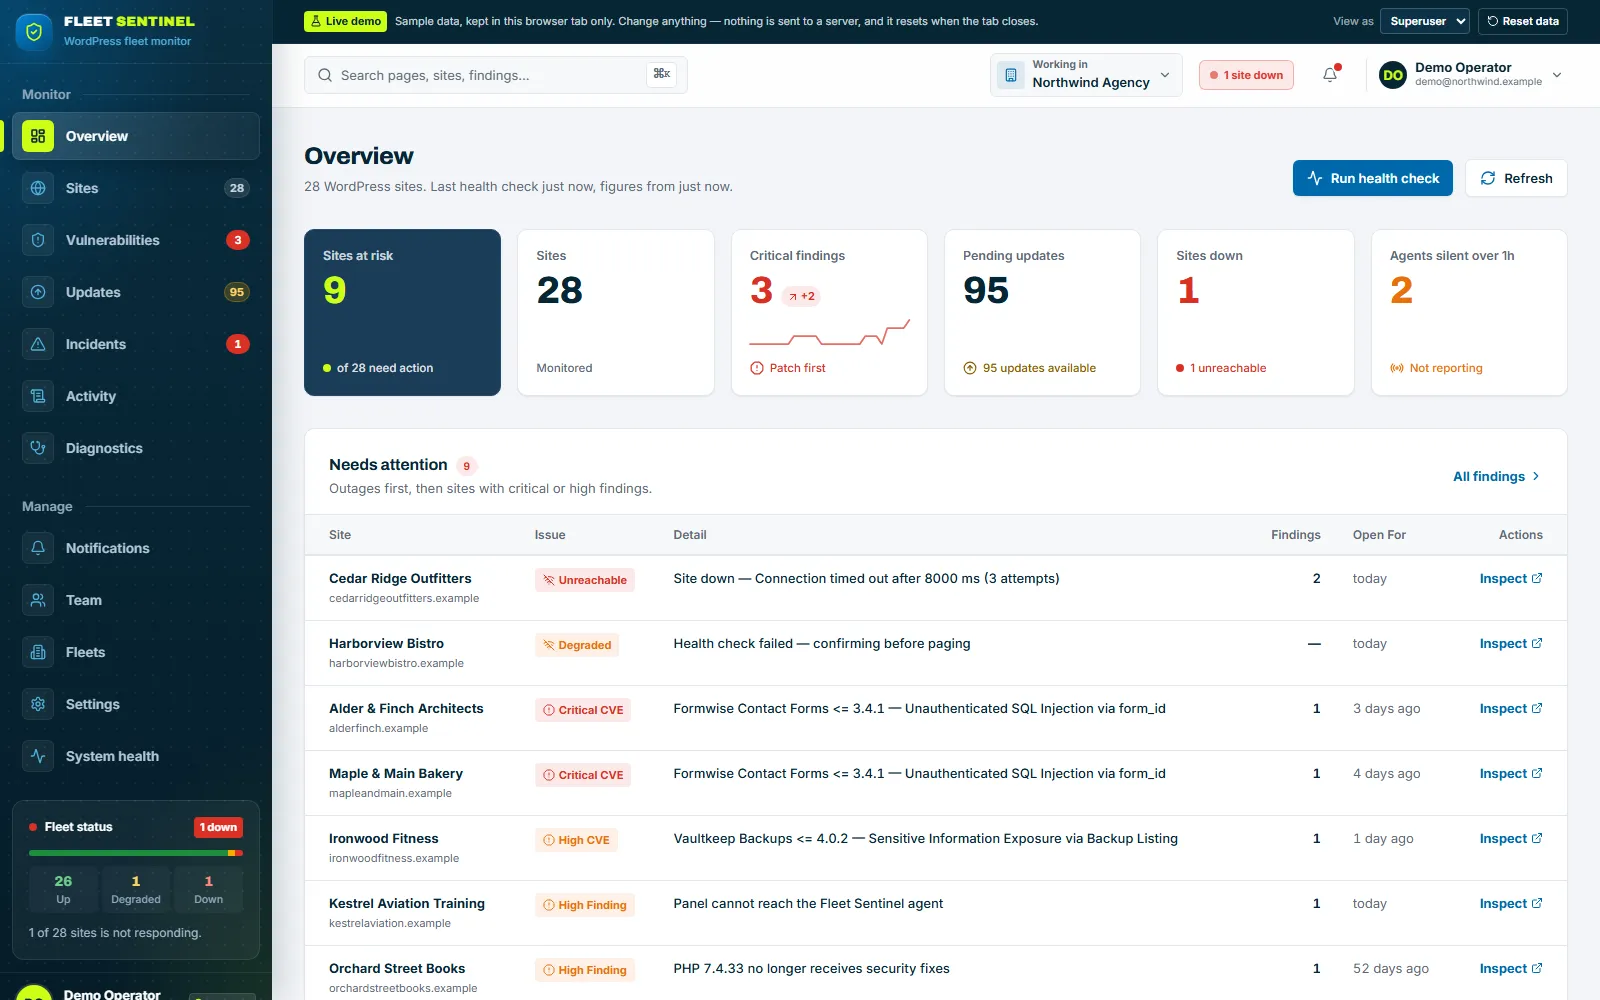
Task: Click the Northwind Agency building icon
Action: point(1011,75)
